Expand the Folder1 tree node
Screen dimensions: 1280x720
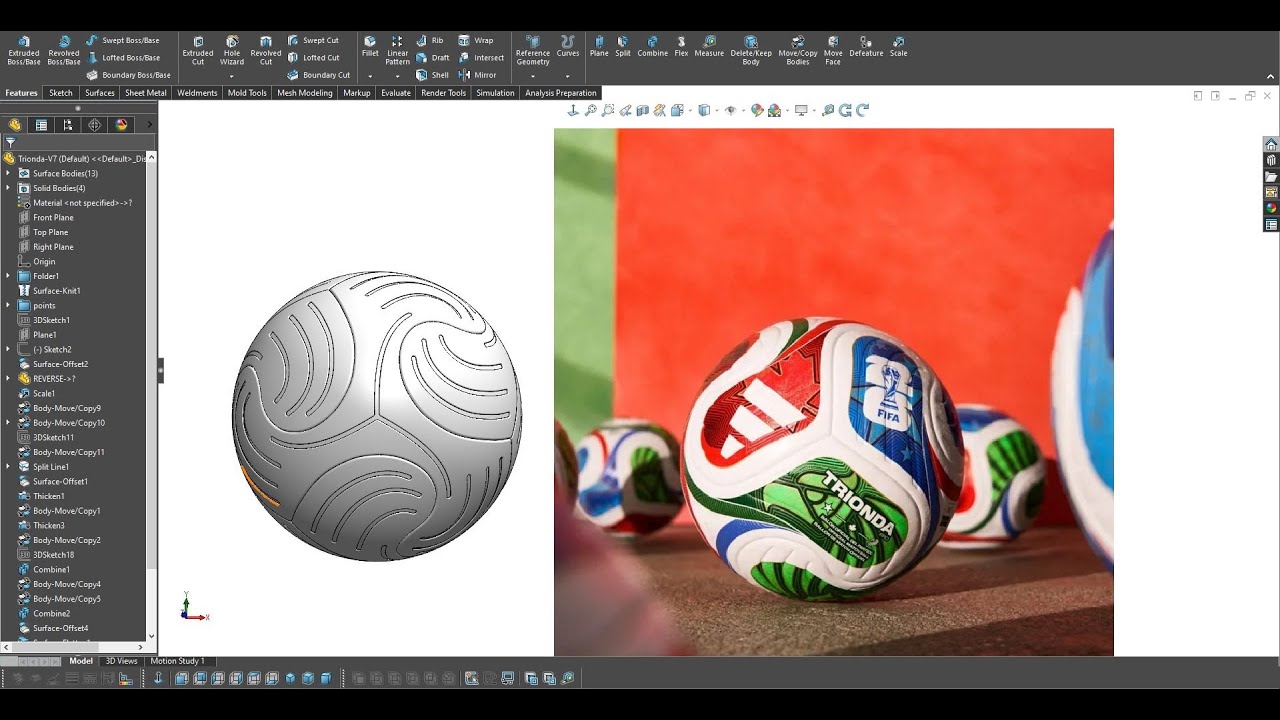[8, 276]
